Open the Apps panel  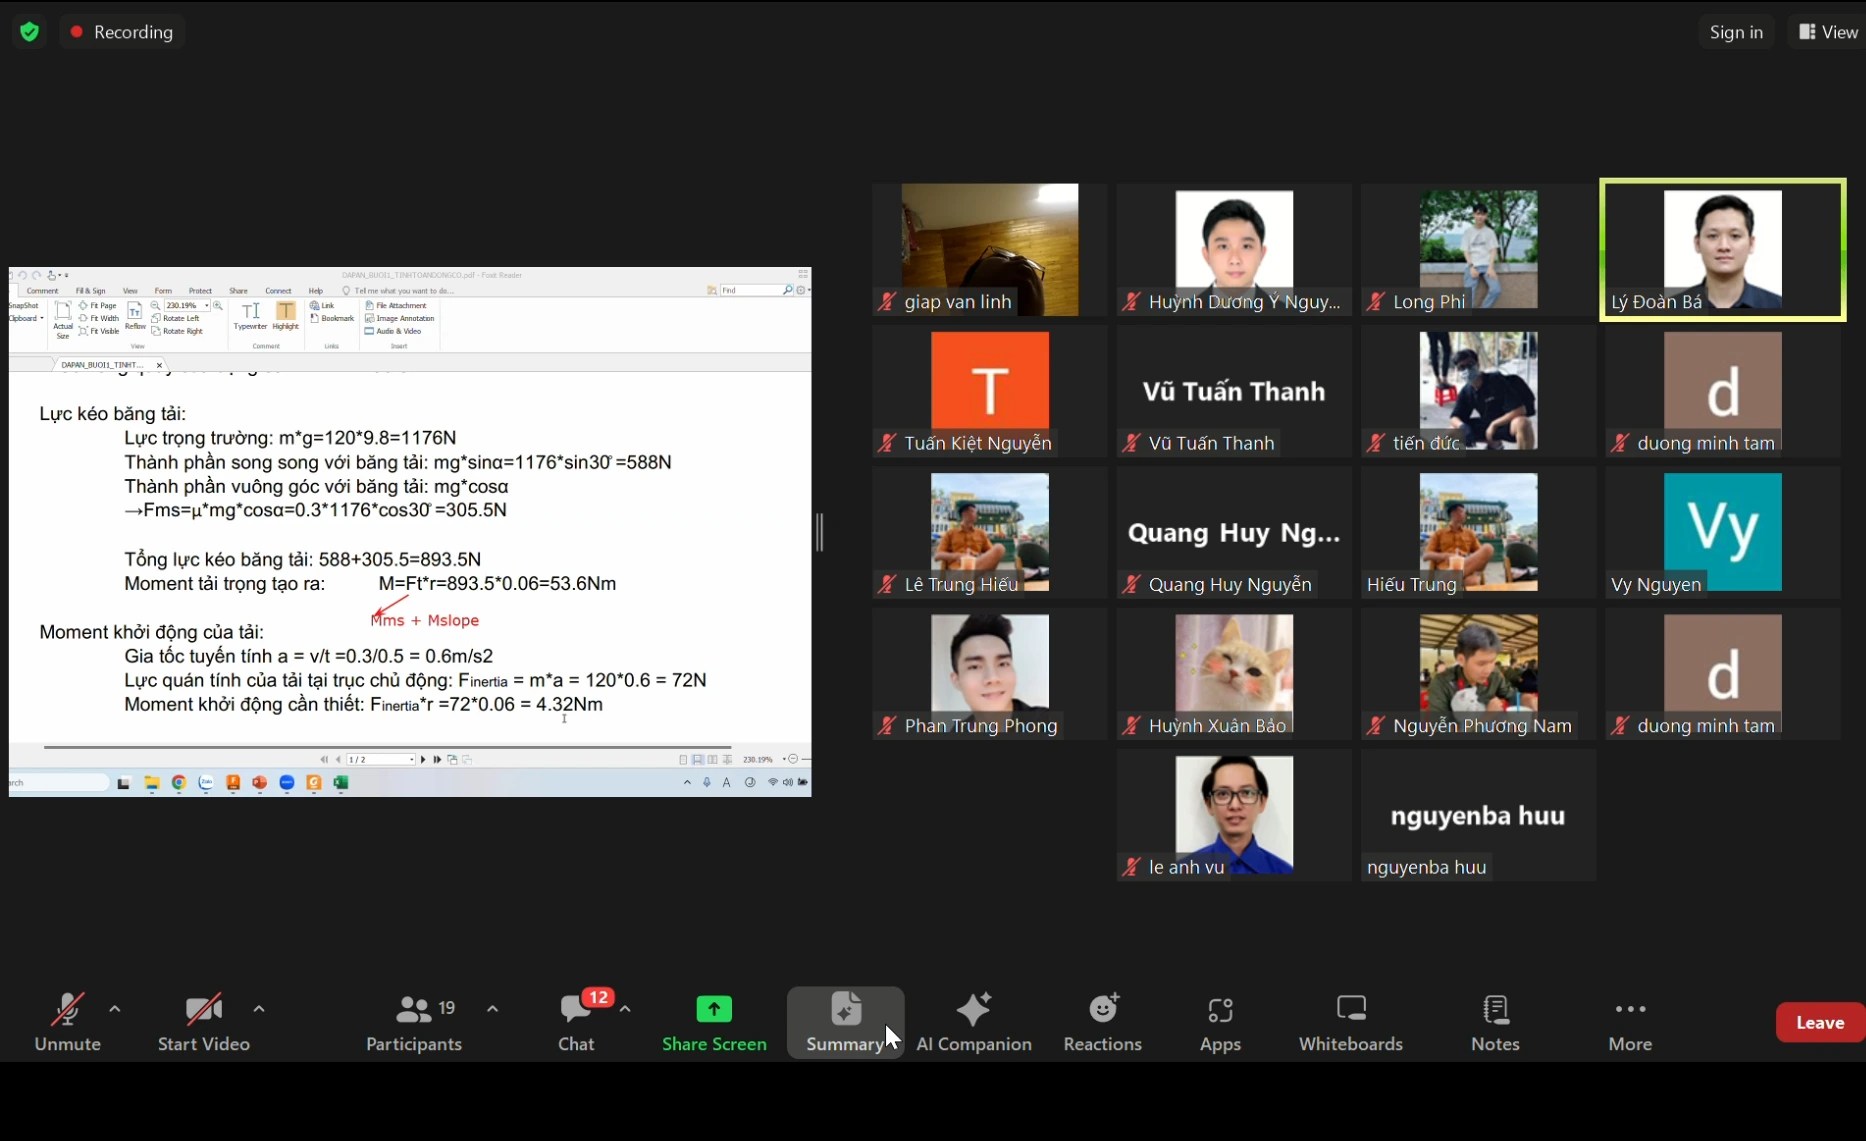[x=1220, y=1022]
